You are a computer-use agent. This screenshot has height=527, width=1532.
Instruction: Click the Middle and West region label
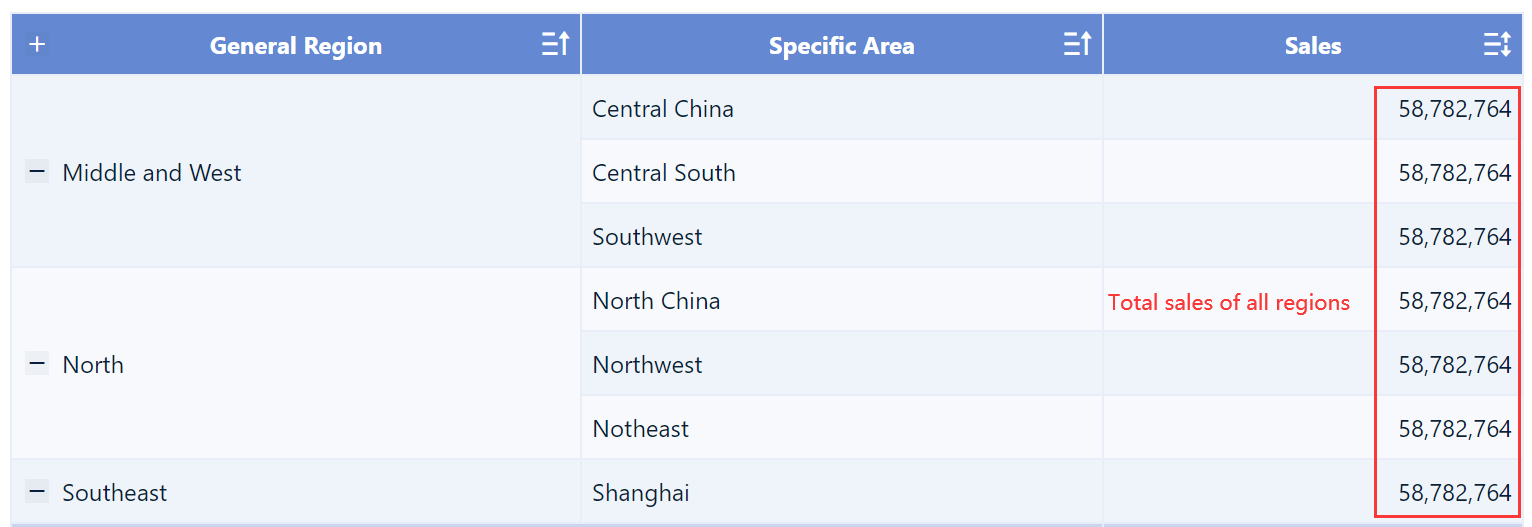point(152,173)
